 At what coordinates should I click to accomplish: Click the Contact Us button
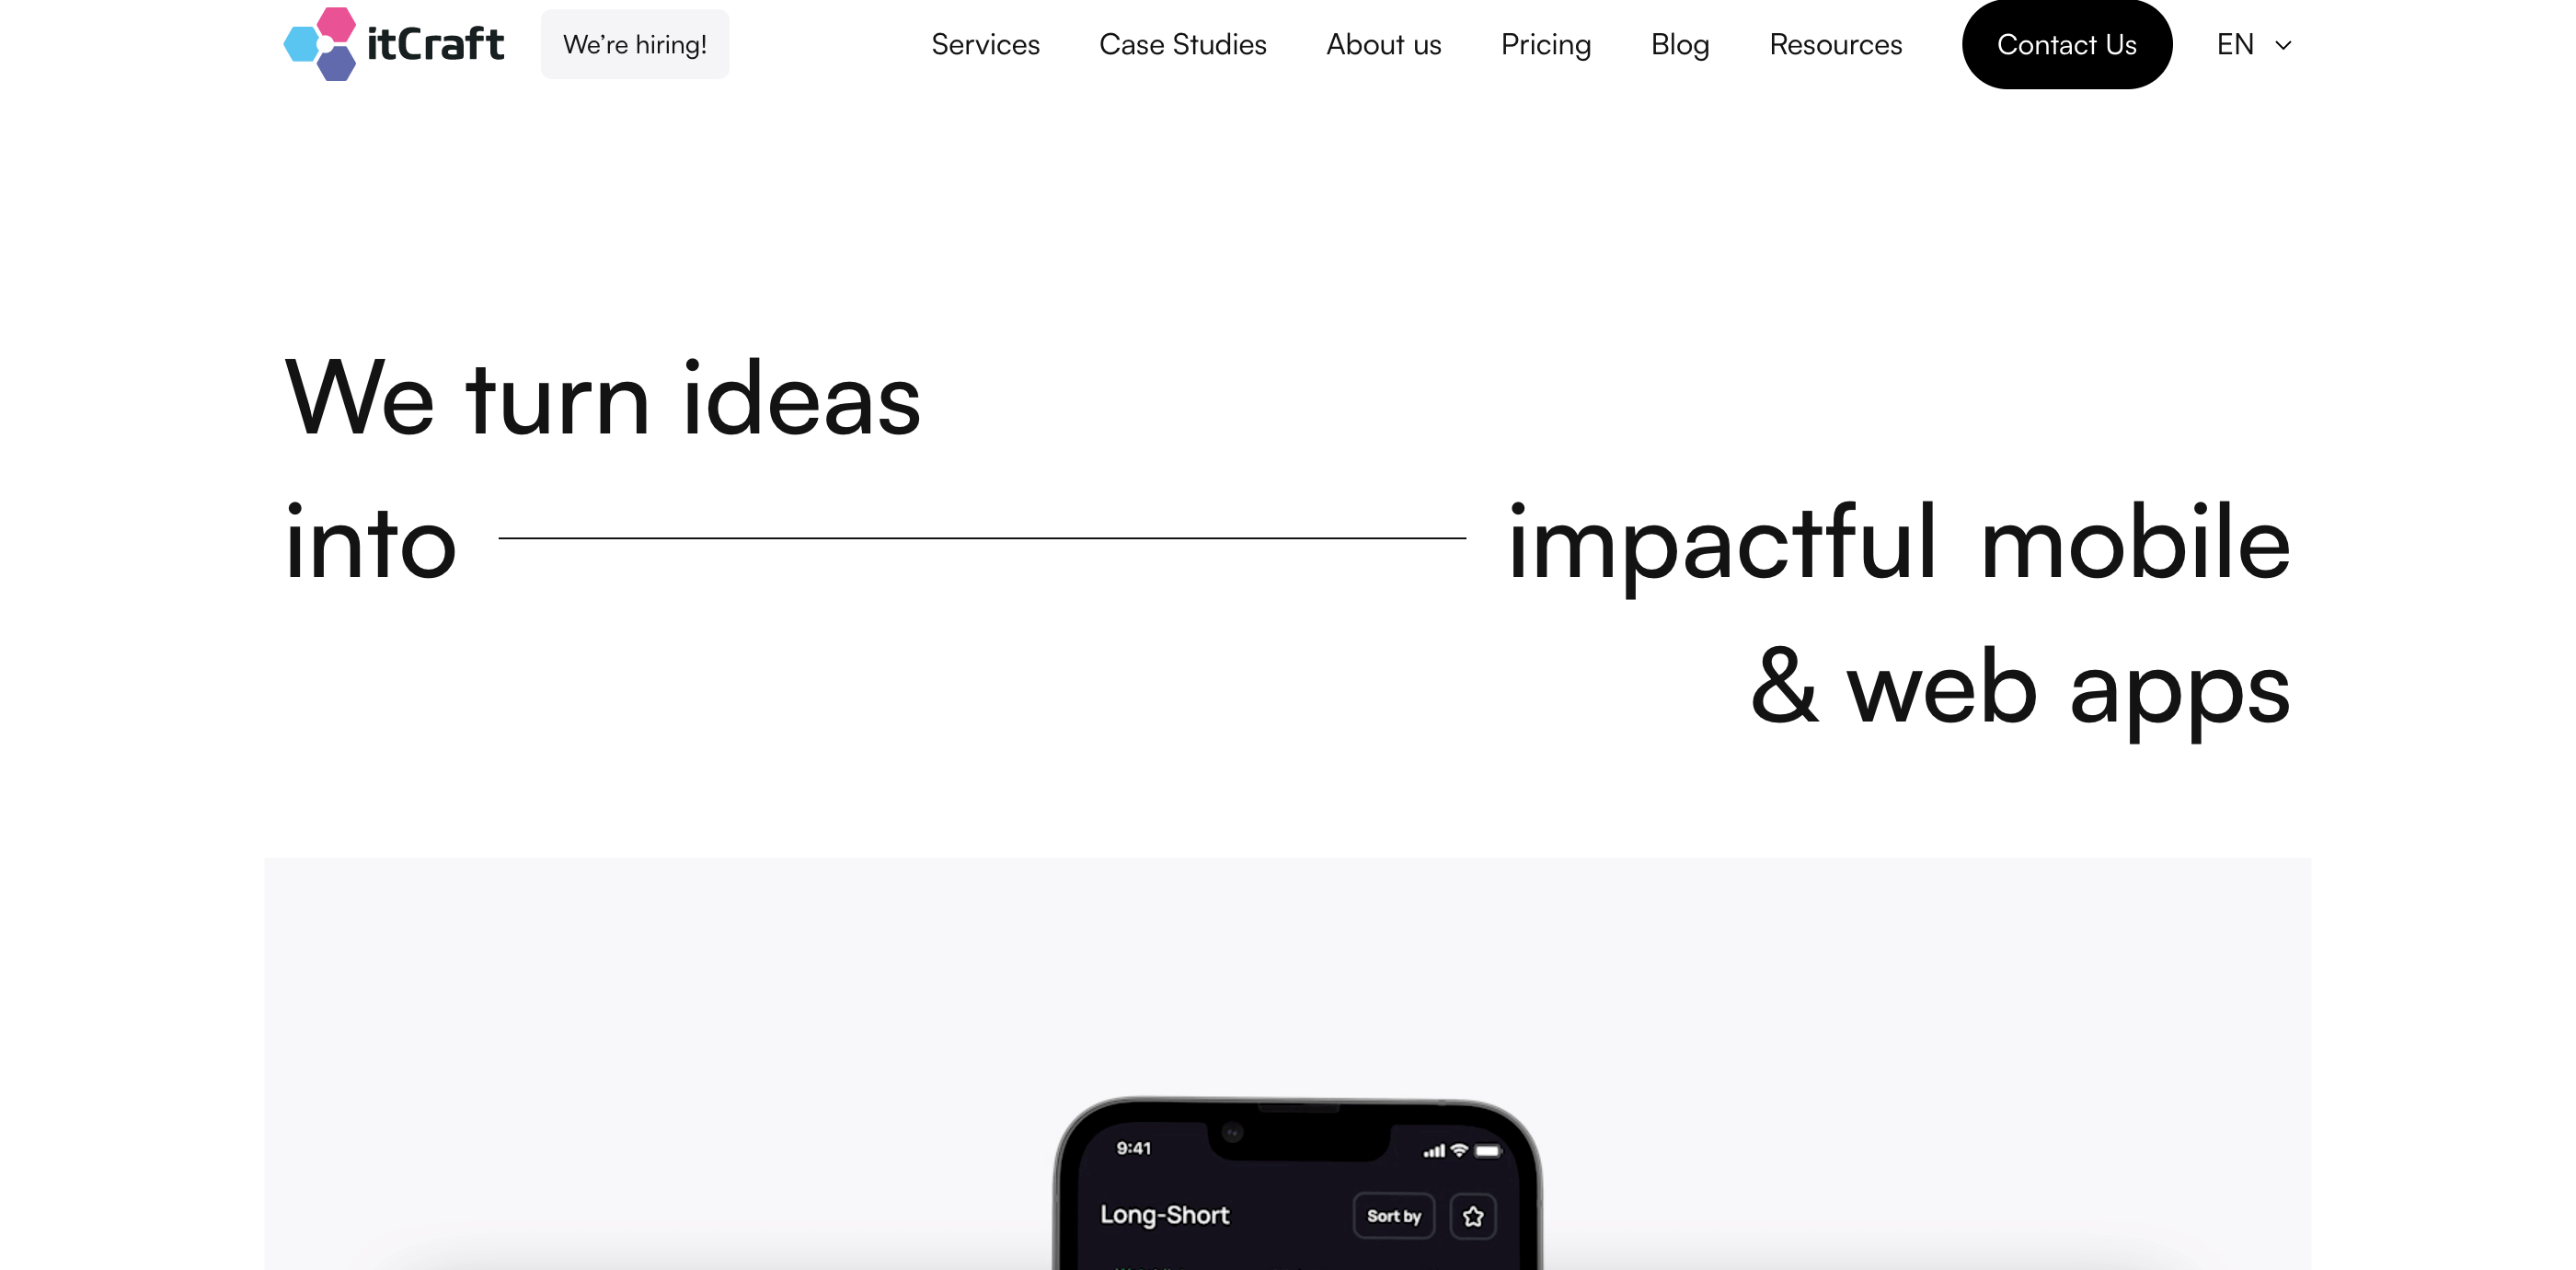pyautogui.click(x=2066, y=44)
